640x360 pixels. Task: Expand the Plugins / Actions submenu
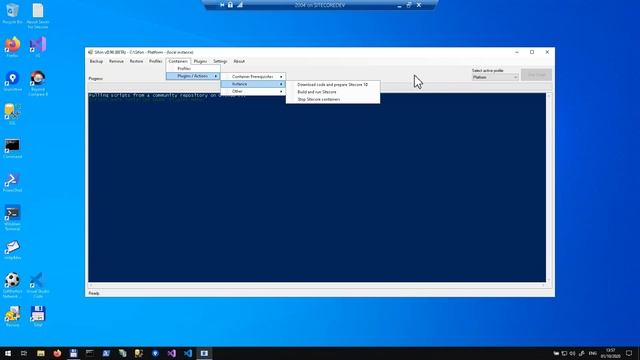193,76
